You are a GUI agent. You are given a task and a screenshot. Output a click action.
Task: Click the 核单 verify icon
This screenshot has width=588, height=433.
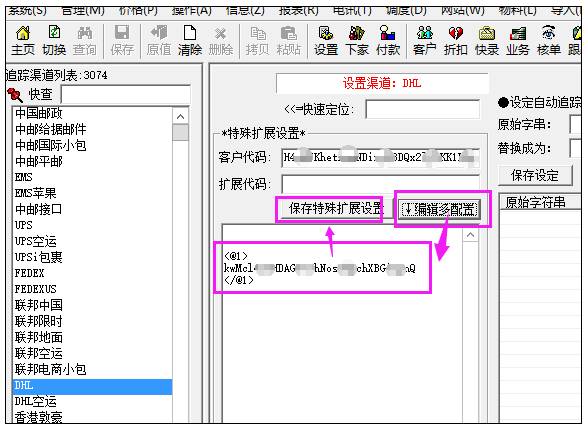pyautogui.click(x=548, y=33)
